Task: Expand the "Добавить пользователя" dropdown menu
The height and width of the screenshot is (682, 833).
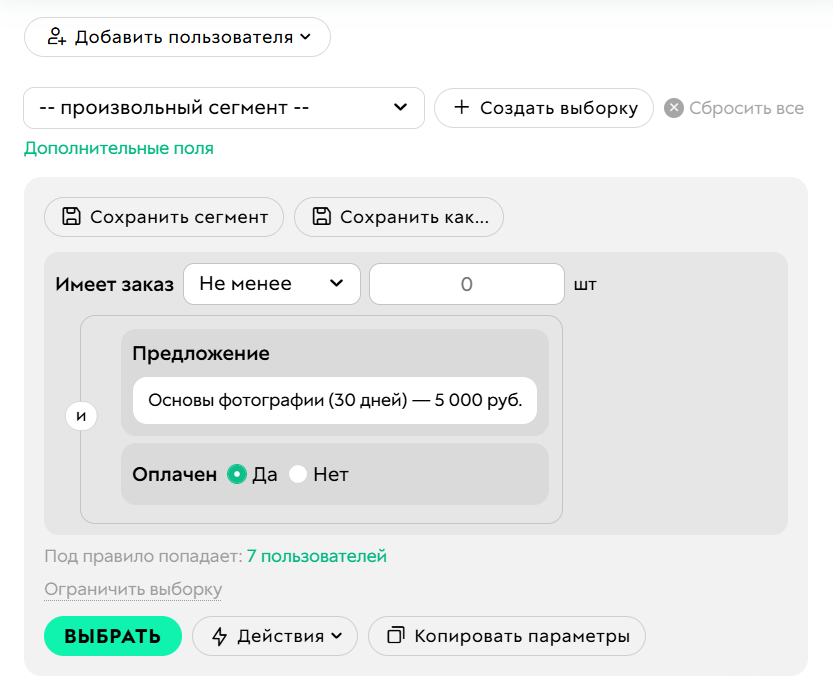Action: coord(176,36)
